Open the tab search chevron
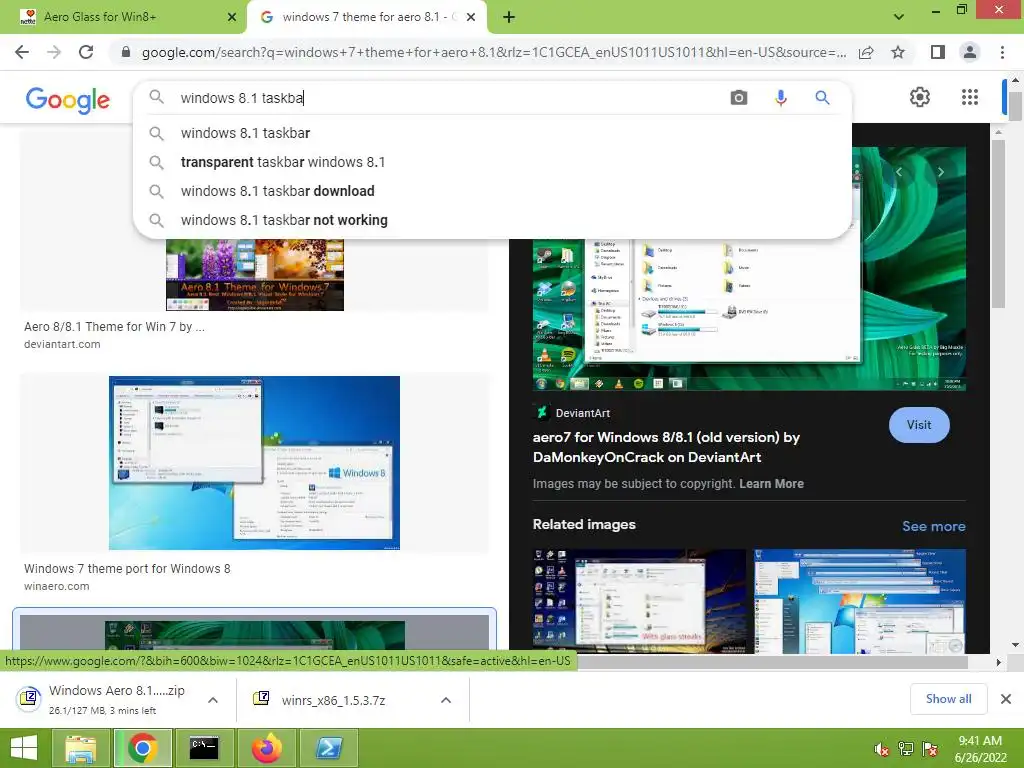 (899, 17)
